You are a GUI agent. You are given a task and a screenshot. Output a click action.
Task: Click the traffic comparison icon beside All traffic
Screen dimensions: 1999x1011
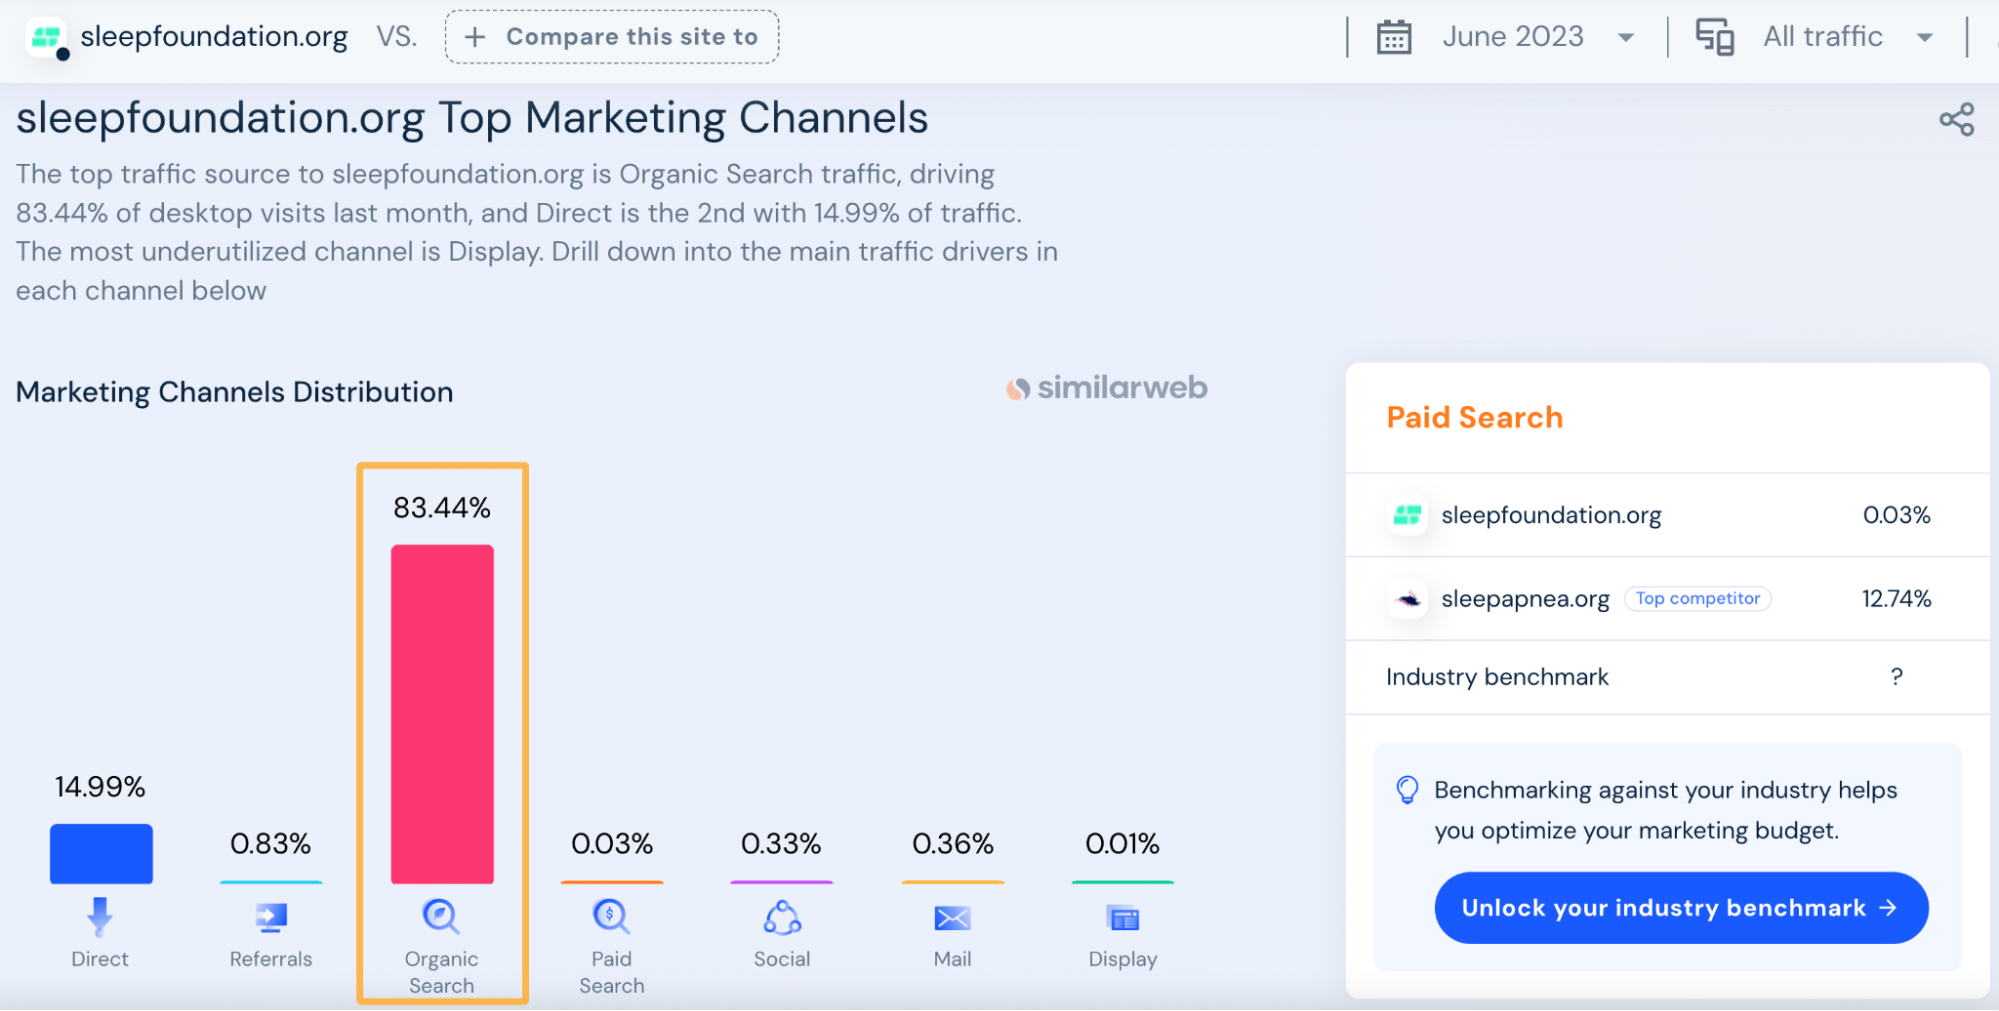click(x=1715, y=36)
